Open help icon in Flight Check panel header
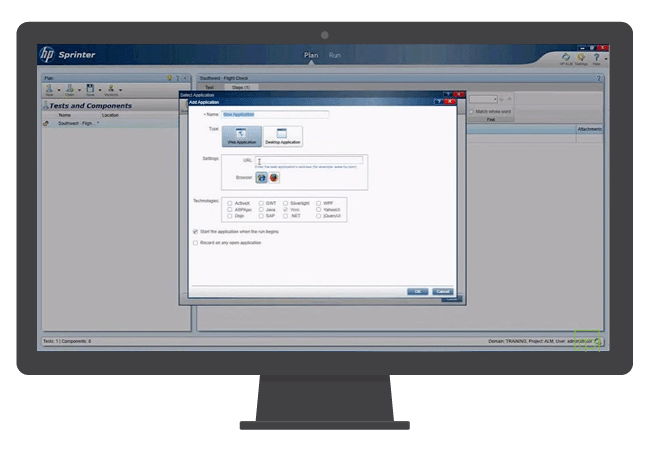Image resolution: width=650 pixels, height=450 pixels. point(598,78)
